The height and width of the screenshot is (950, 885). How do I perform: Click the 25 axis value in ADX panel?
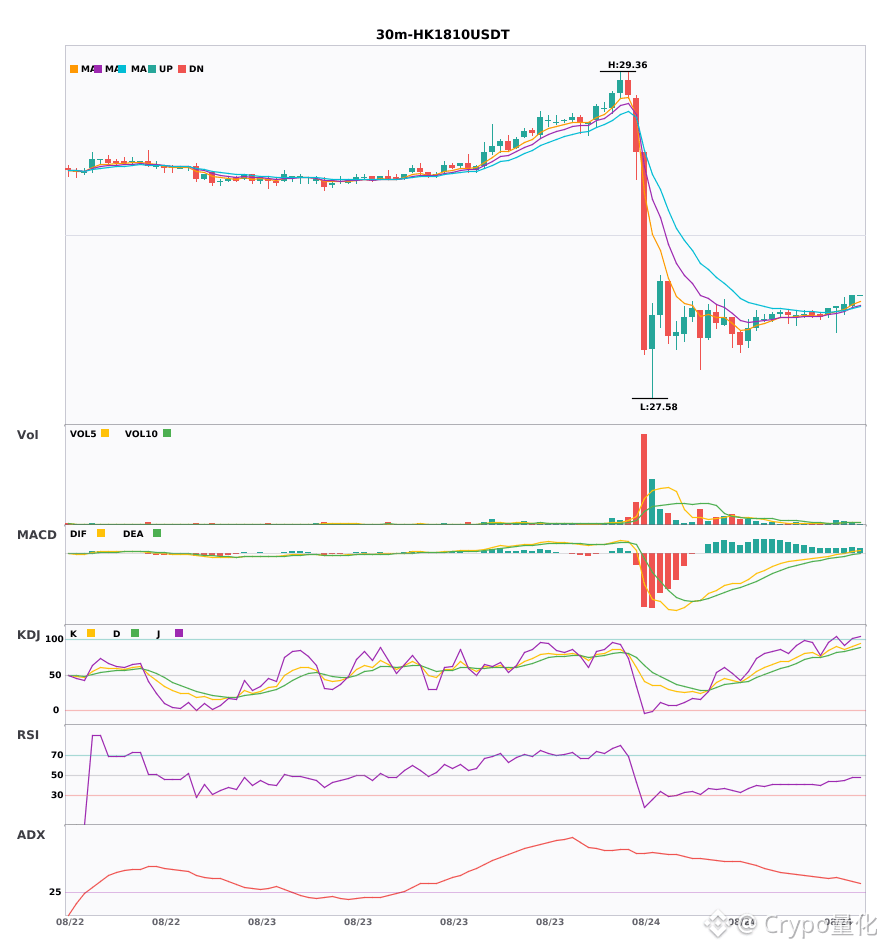tap(55, 892)
